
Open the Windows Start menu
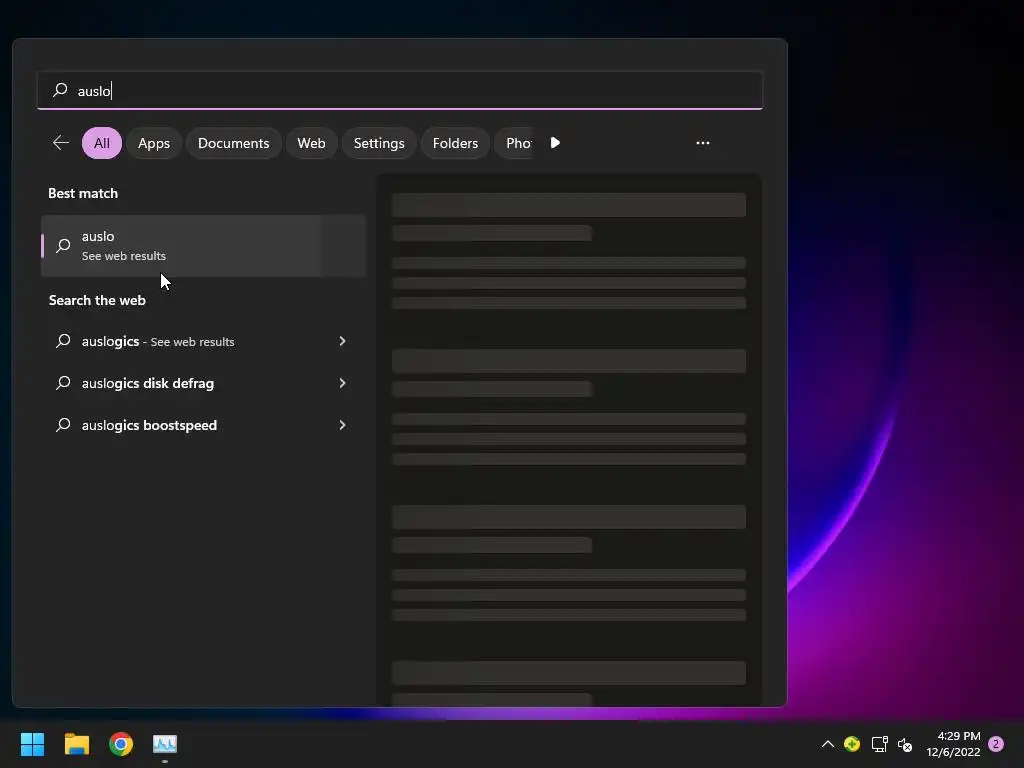(32, 744)
